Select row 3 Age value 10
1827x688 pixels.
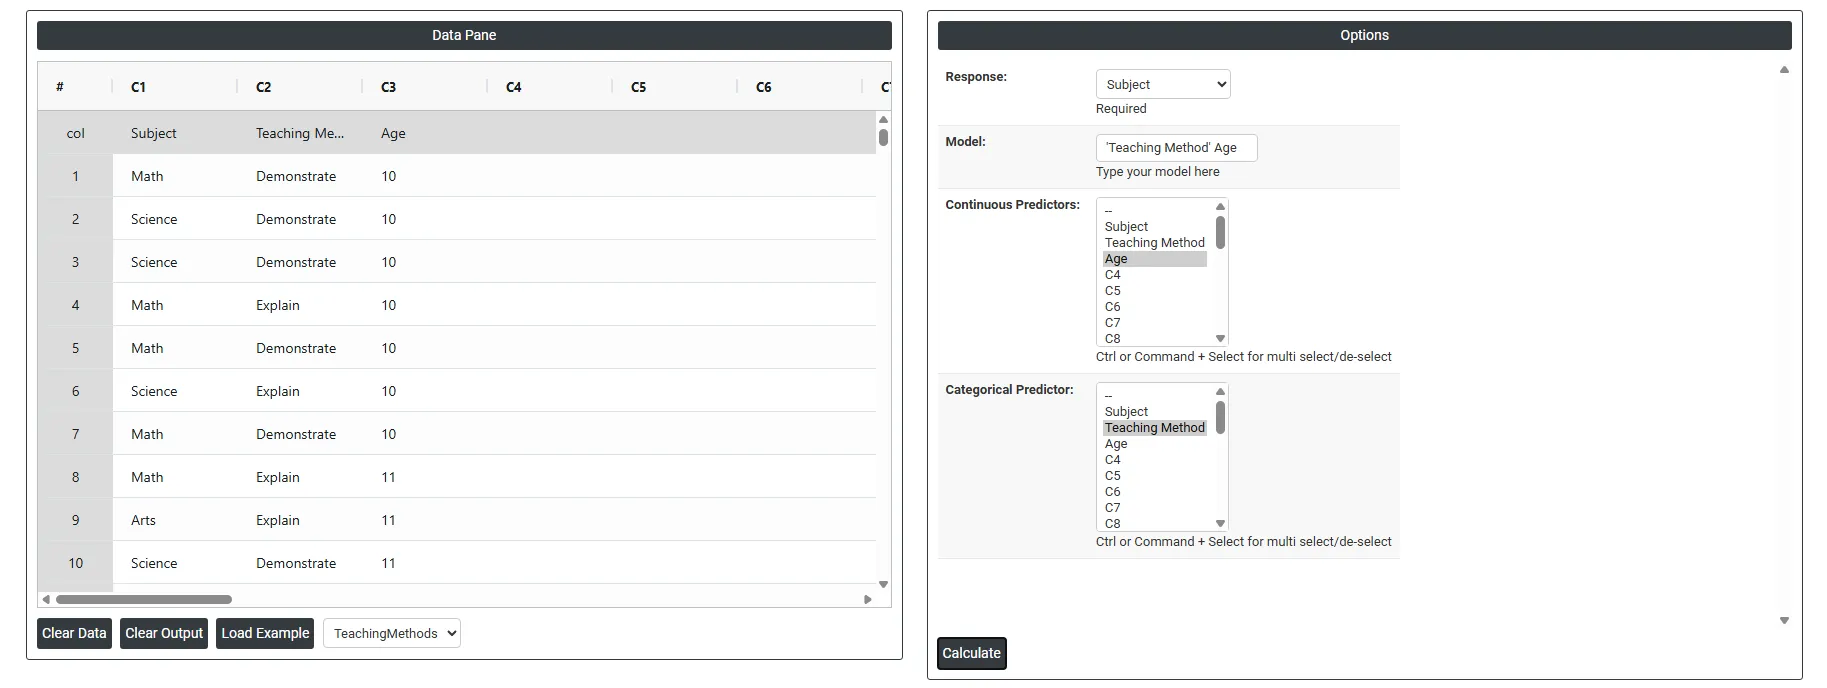point(425,262)
